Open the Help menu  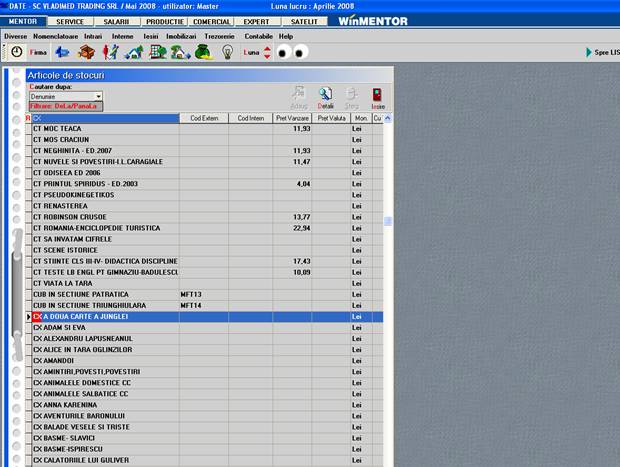point(286,36)
